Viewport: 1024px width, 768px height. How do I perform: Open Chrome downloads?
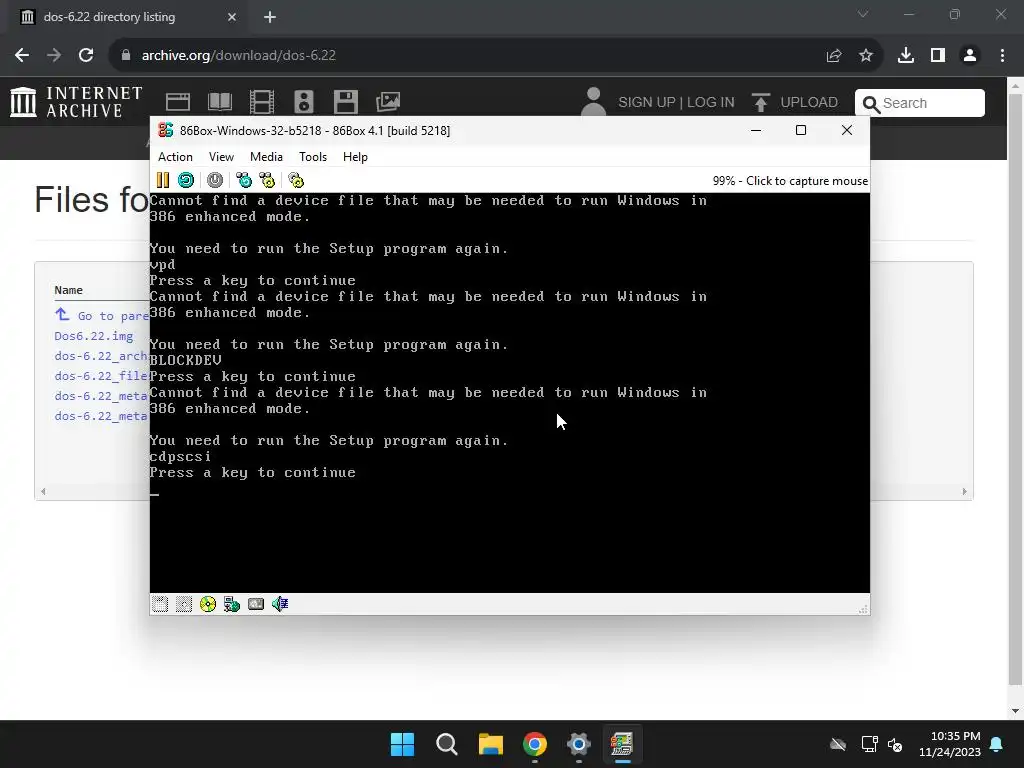906,56
